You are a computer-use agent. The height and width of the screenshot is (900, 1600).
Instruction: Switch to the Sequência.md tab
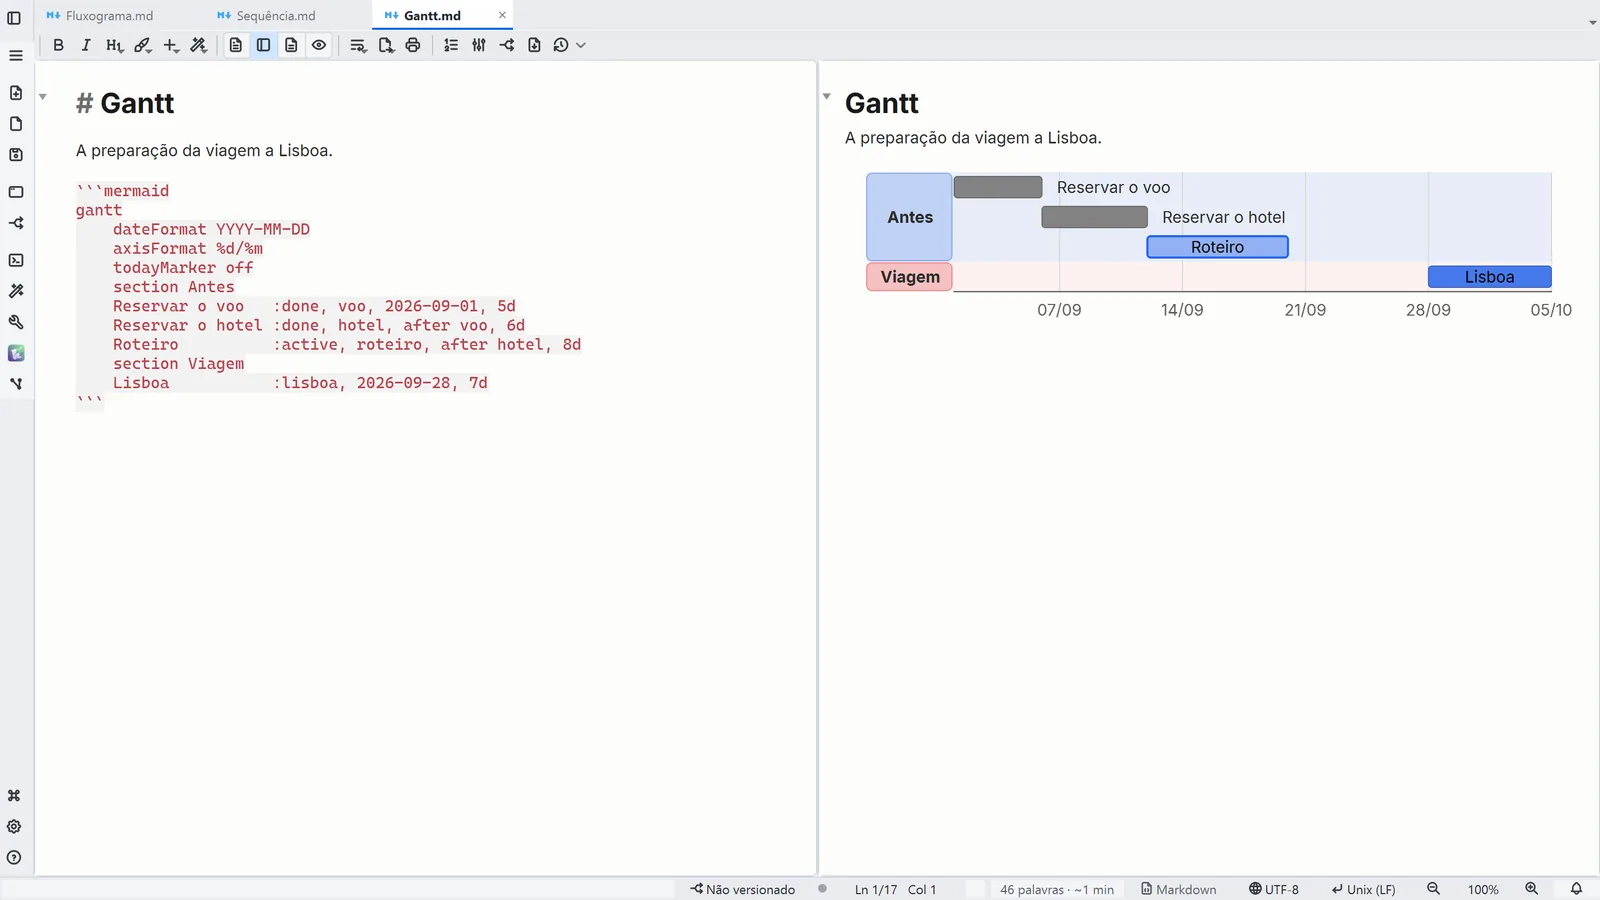(266, 15)
